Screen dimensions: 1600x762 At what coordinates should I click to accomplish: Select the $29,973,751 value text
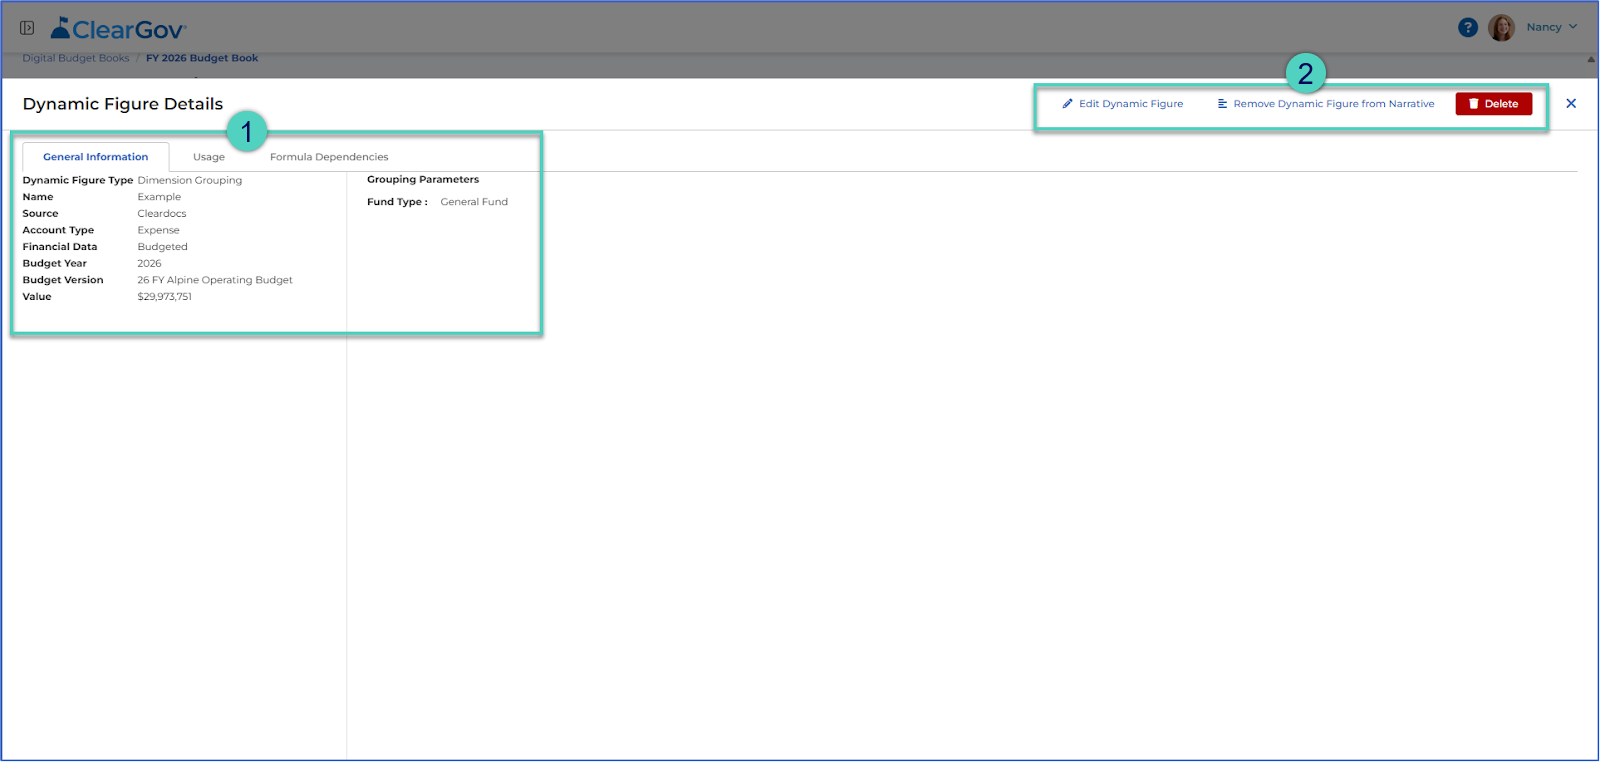tap(165, 297)
